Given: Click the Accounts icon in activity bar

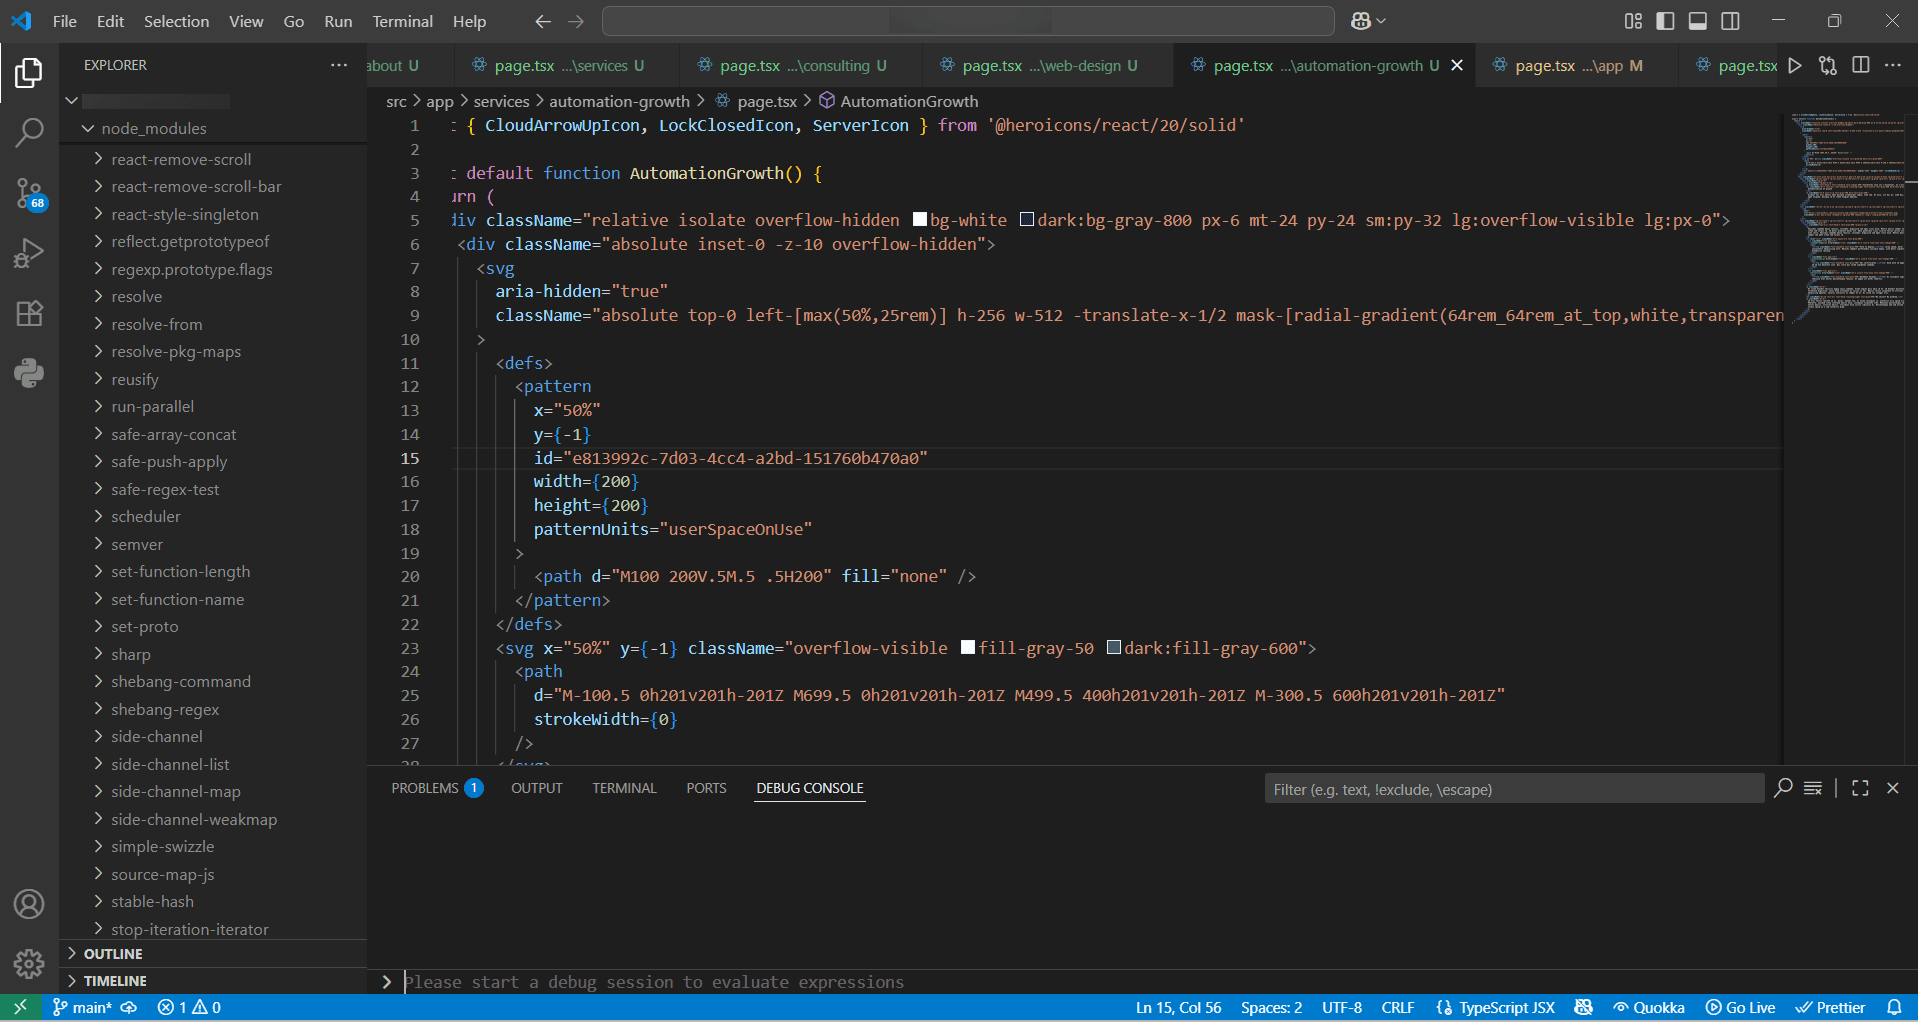Looking at the screenshot, I should (x=29, y=904).
